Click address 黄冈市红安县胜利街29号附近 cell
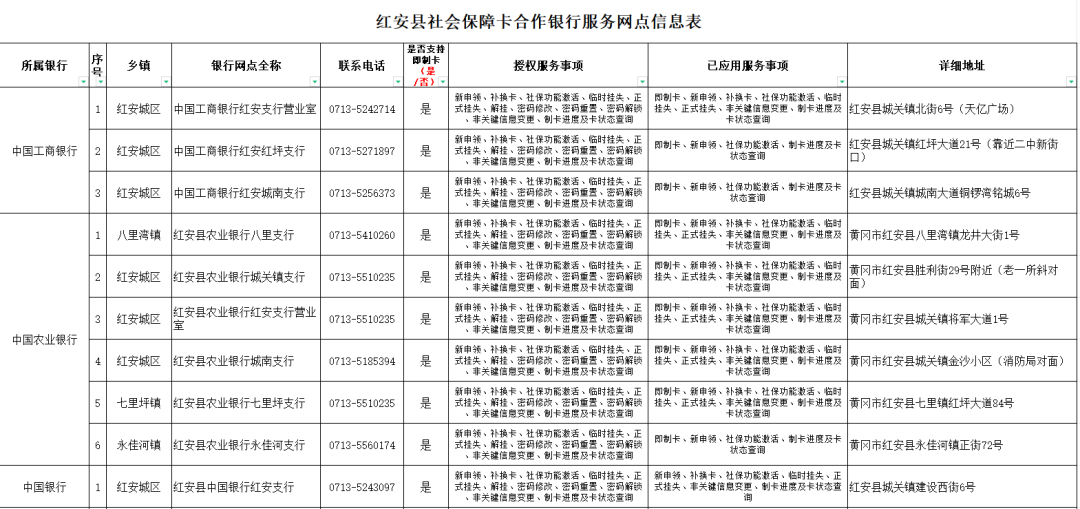1080x509 pixels. tap(963, 277)
